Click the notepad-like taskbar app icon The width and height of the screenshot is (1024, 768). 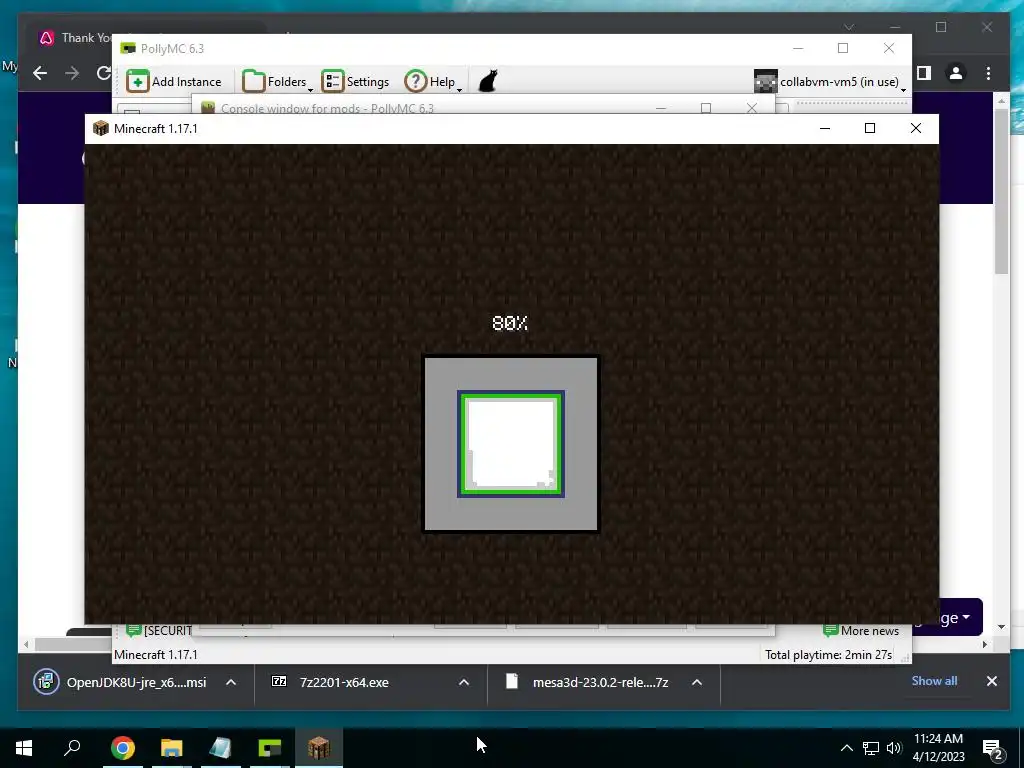221,748
